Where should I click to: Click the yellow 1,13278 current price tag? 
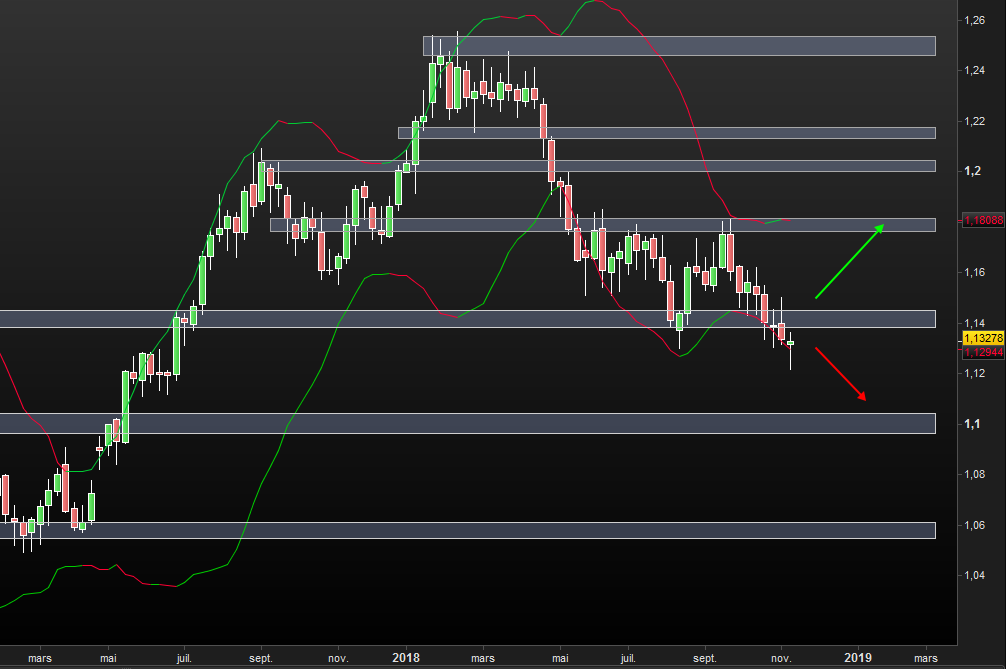click(984, 338)
